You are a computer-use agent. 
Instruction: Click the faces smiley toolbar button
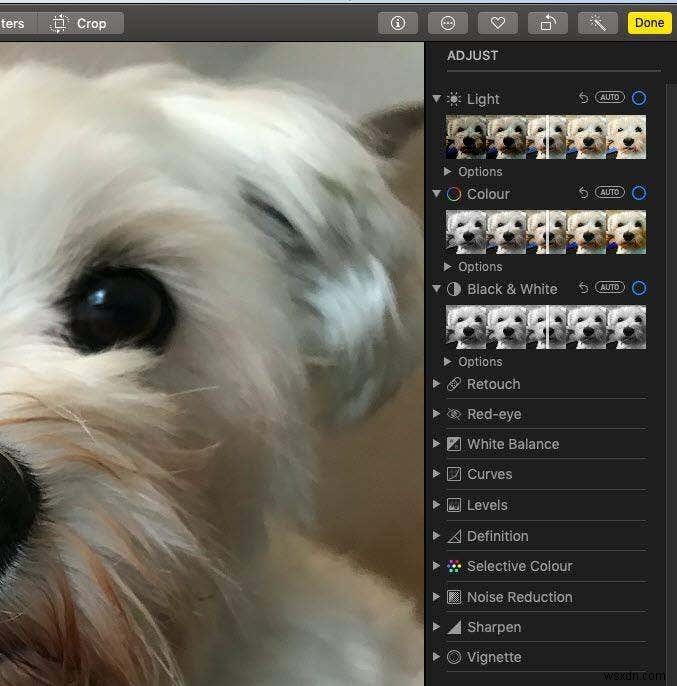click(x=448, y=23)
